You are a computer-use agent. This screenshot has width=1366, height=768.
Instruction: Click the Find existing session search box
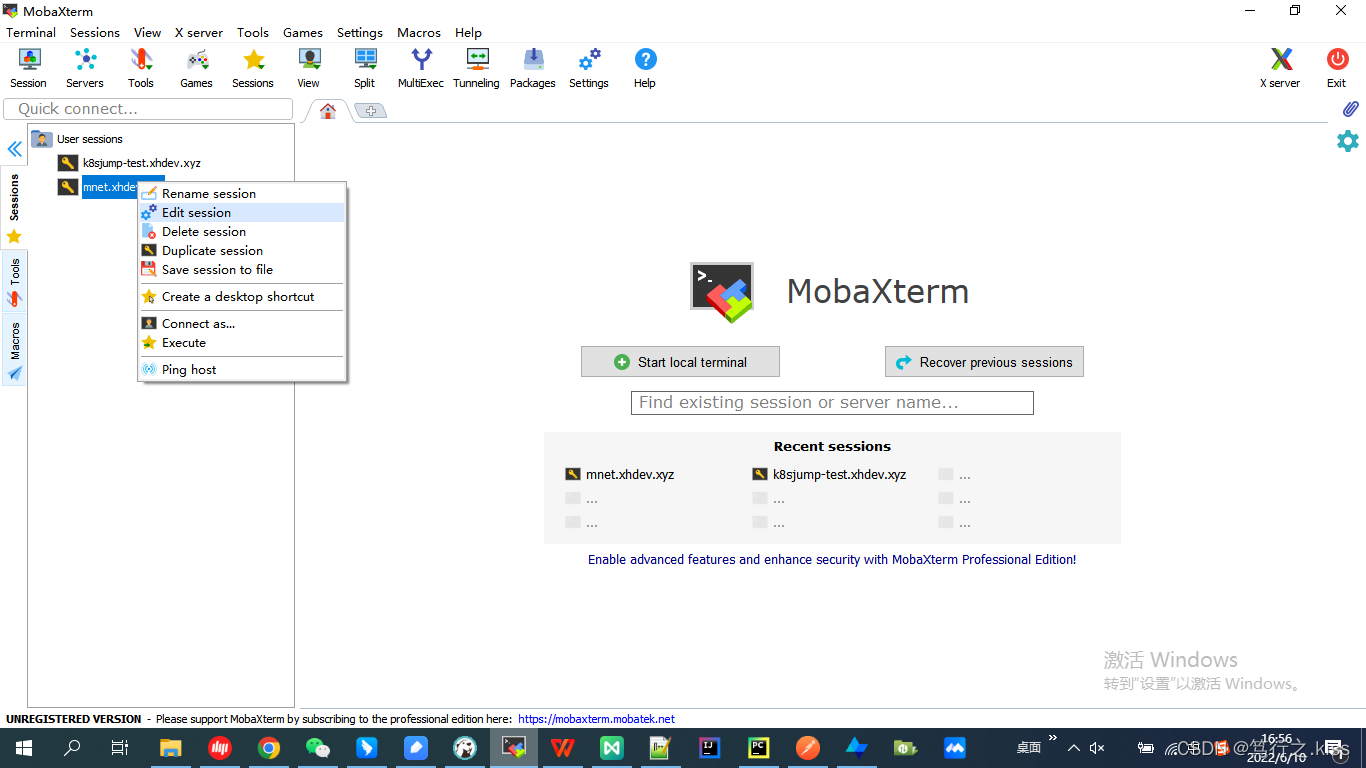pos(832,403)
